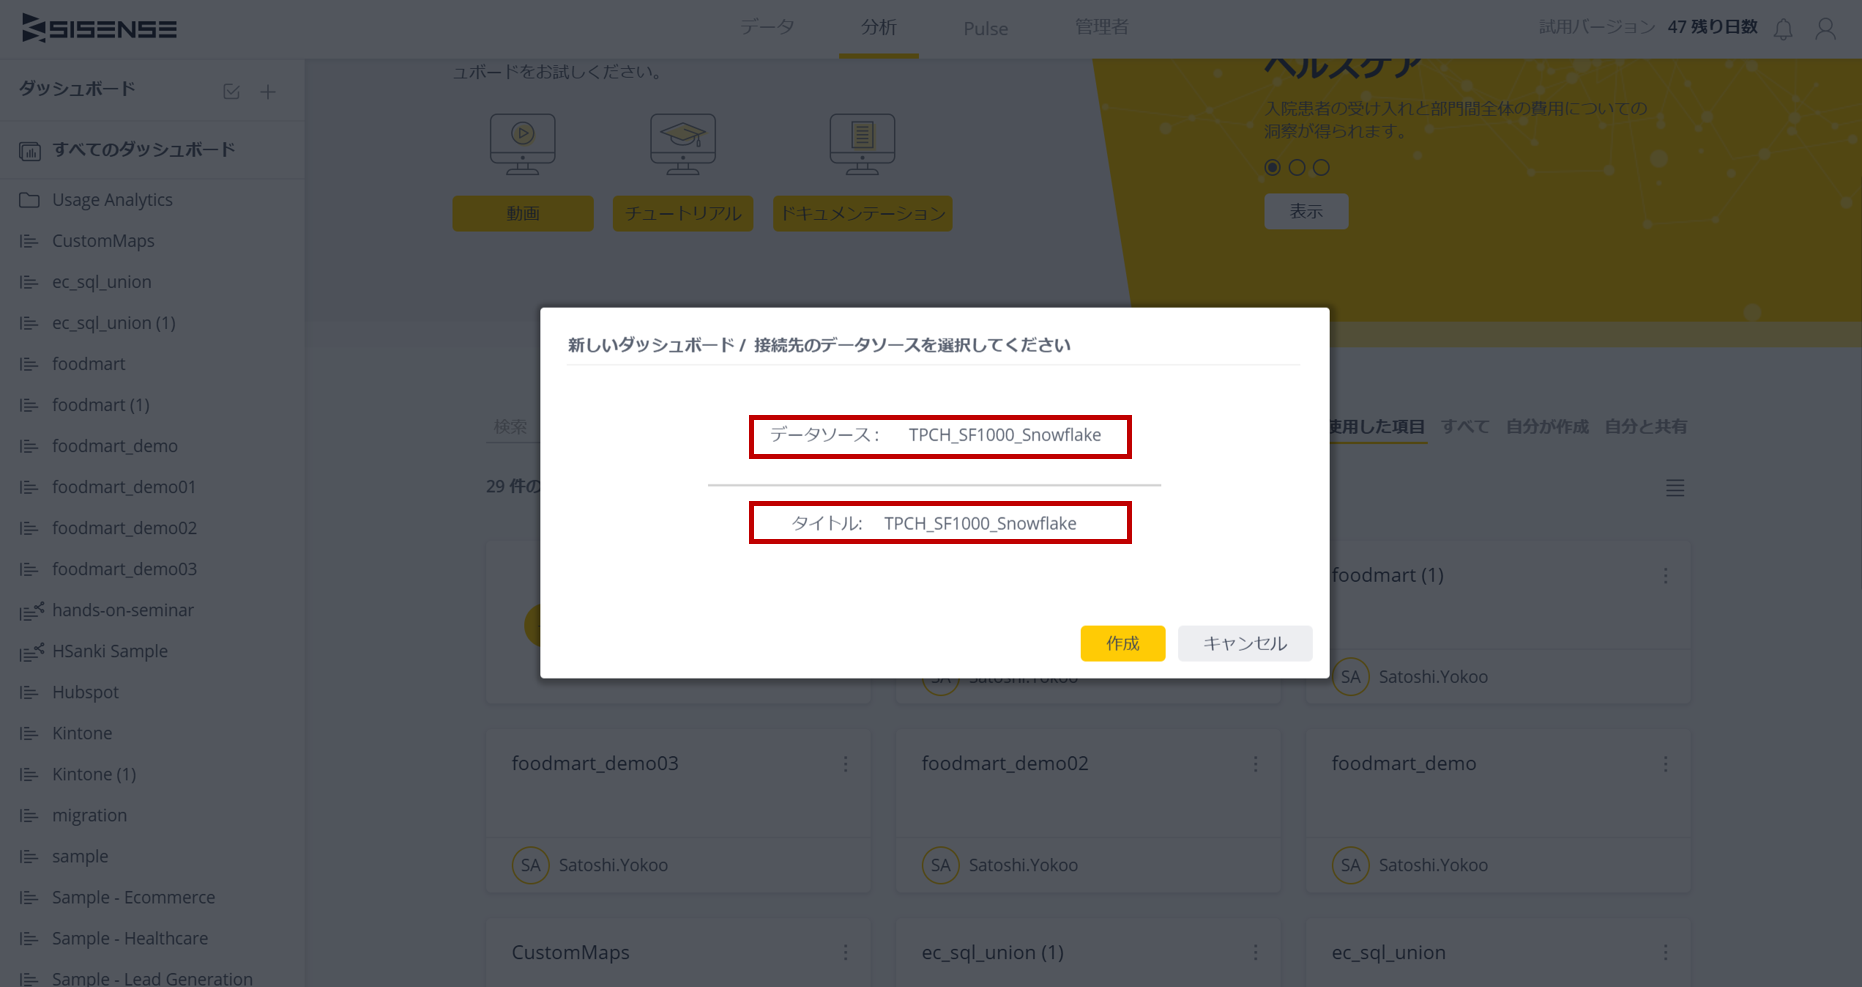Toggle list view icon on the right
The width and height of the screenshot is (1862, 987).
tap(1675, 488)
